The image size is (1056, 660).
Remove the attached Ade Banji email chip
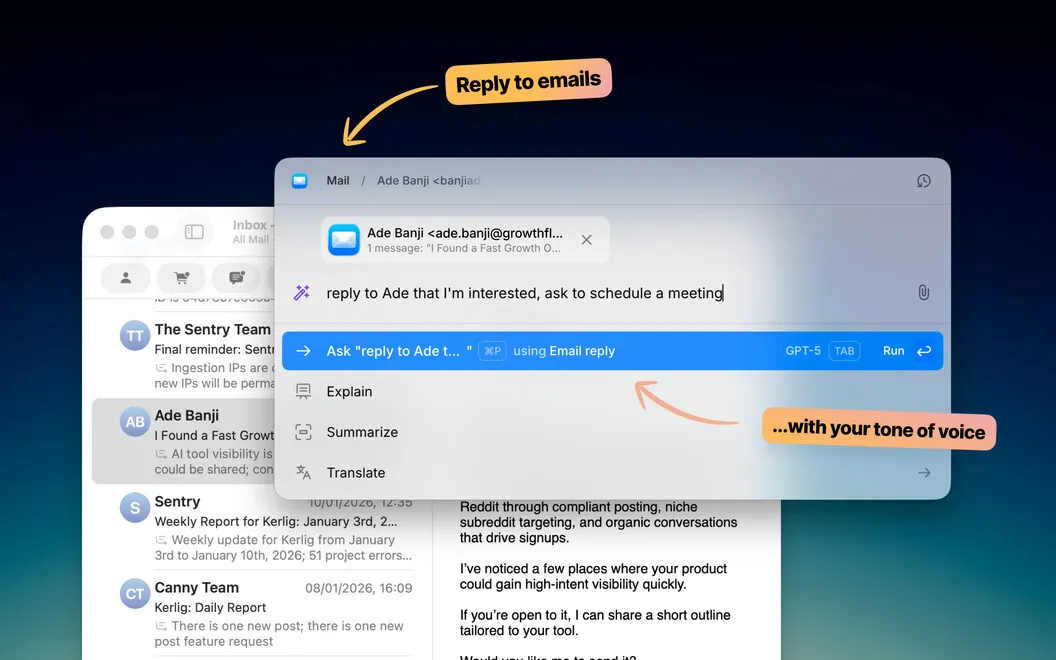587,240
